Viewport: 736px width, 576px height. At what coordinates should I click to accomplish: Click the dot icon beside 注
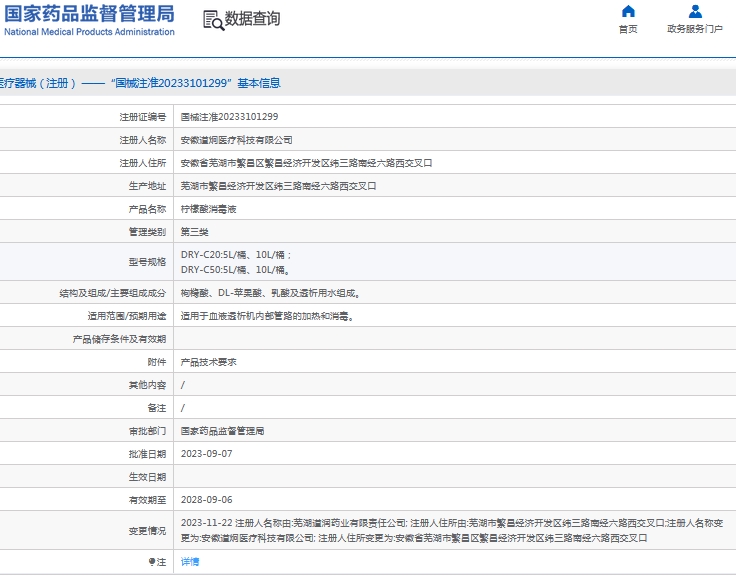click(x=152, y=561)
